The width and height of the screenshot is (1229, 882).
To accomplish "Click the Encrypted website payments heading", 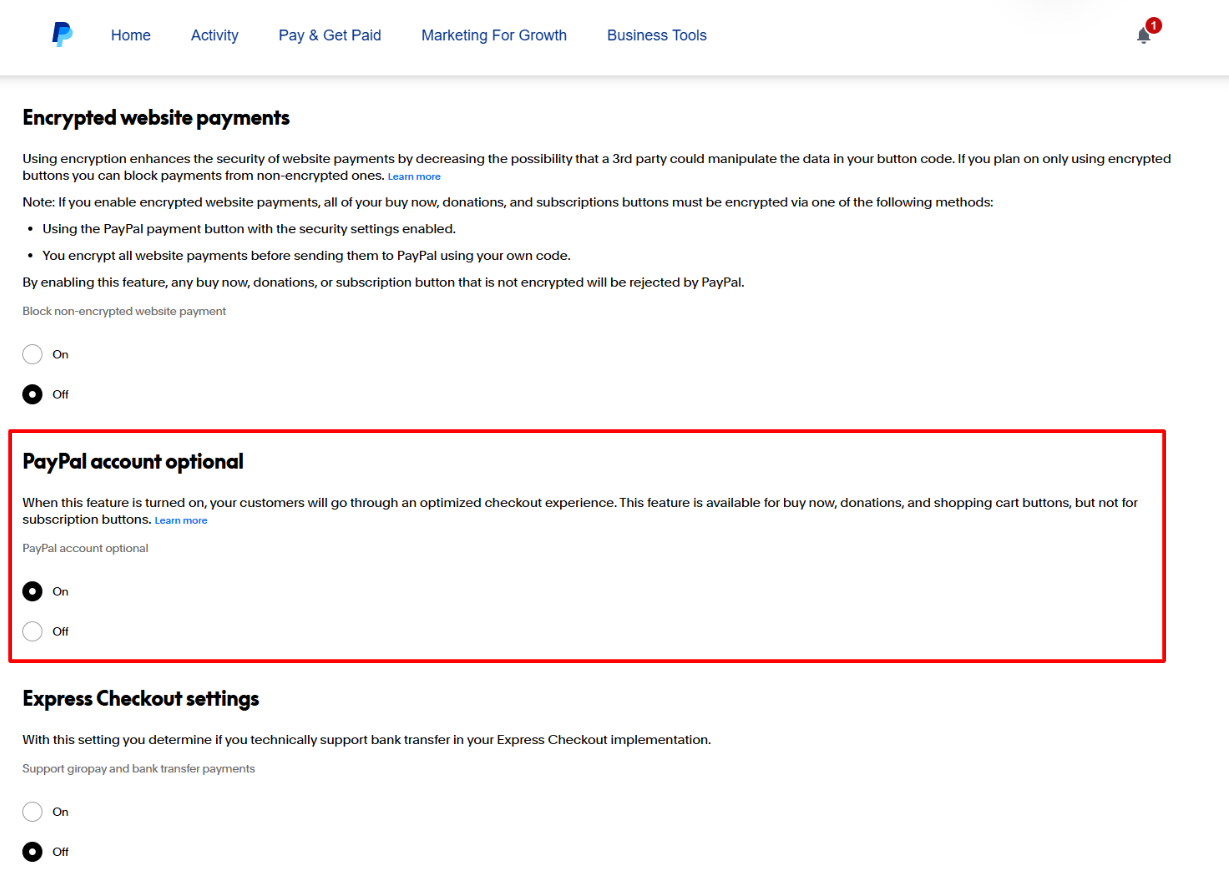I will pos(156,118).
